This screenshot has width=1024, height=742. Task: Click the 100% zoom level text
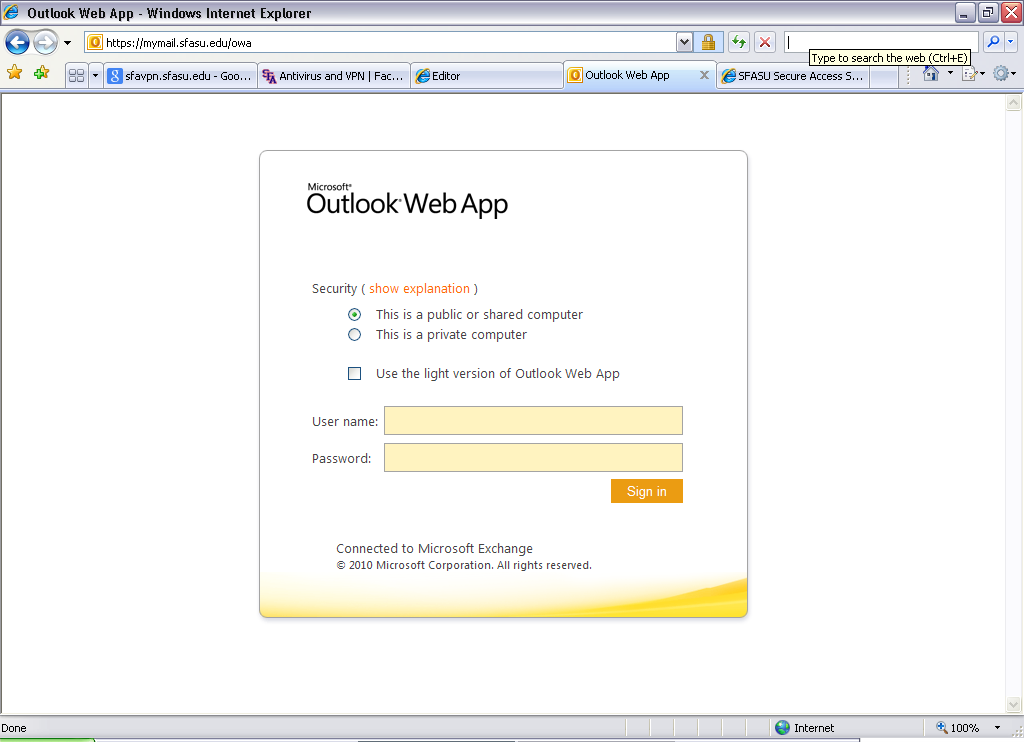pyautogui.click(x=965, y=728)
